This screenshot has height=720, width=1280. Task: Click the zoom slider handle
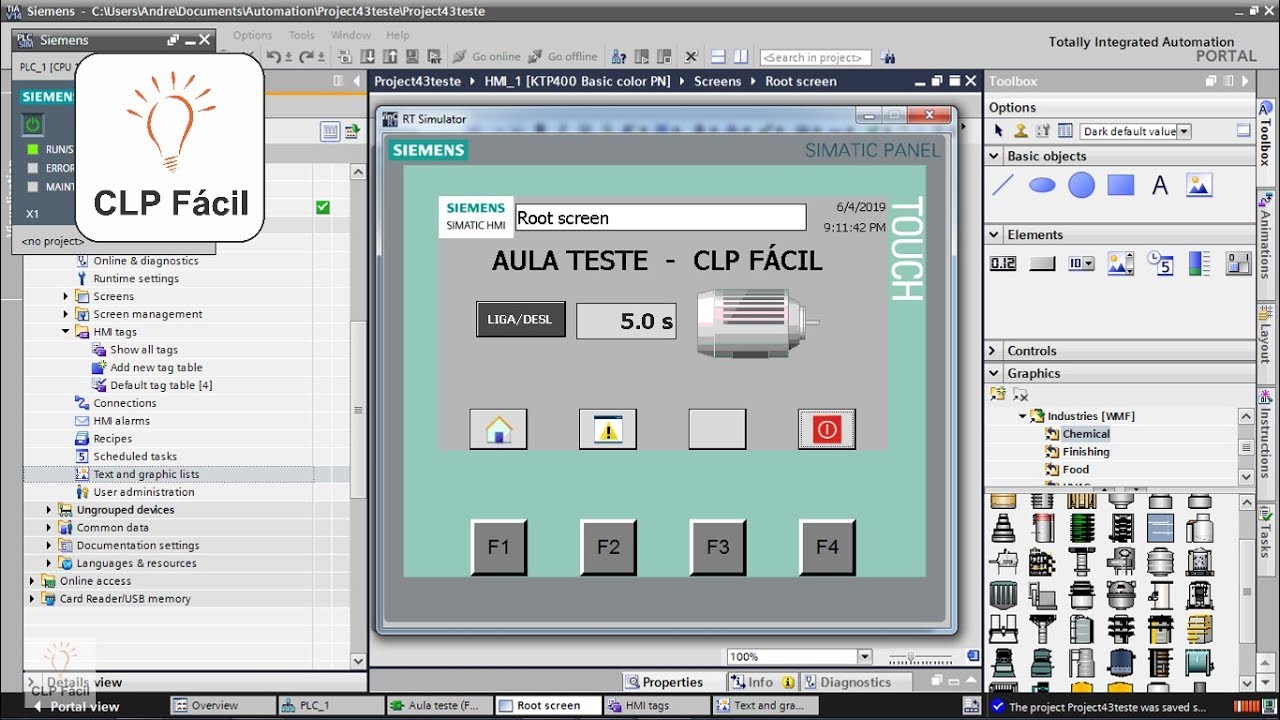pyautogui.click(x=913, y=657)
